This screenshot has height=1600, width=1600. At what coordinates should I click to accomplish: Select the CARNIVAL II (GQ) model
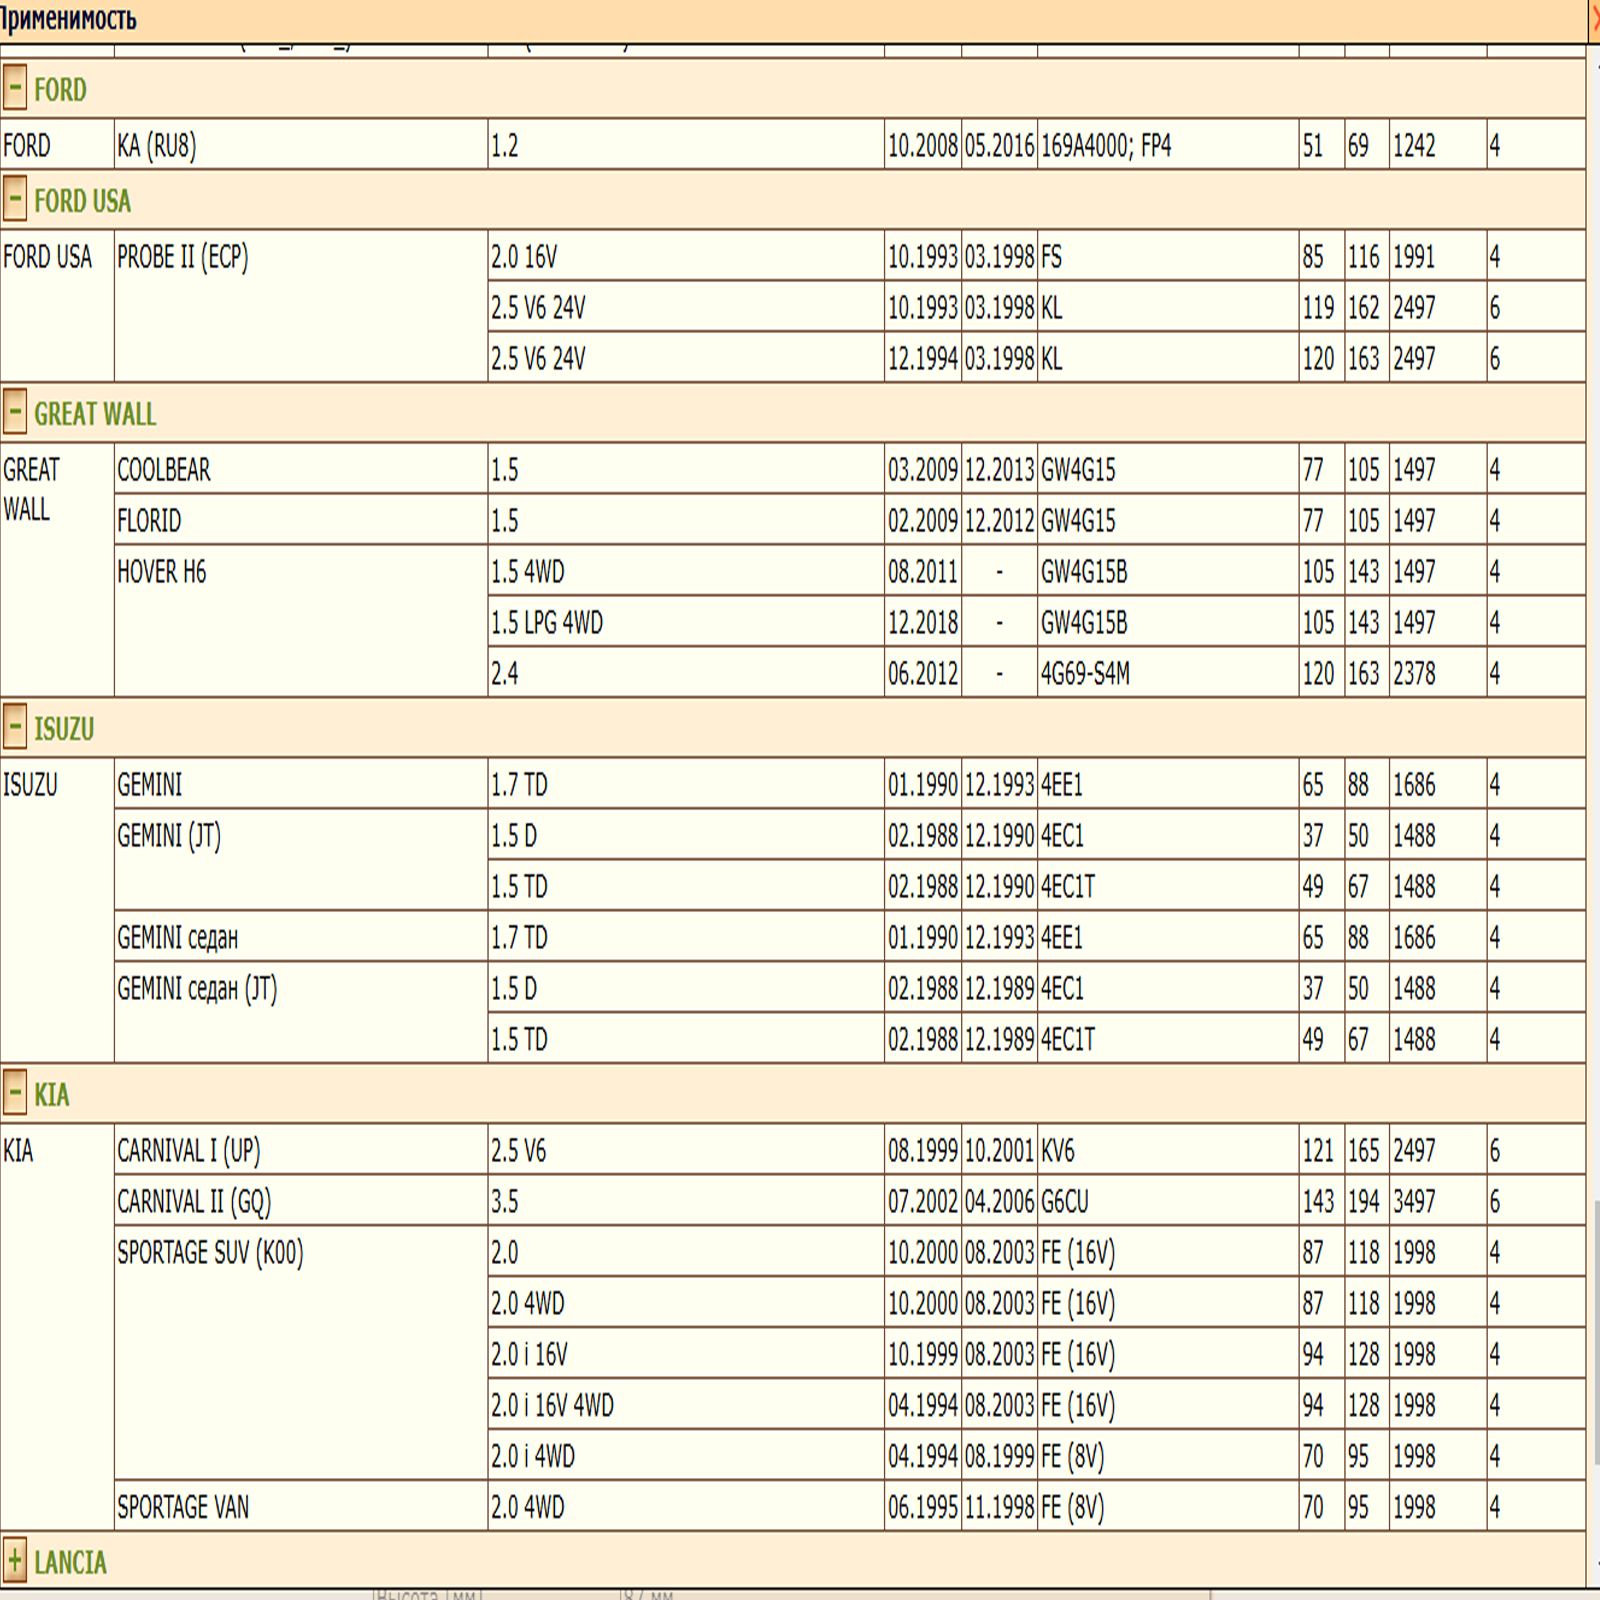tap(194, 1201)
